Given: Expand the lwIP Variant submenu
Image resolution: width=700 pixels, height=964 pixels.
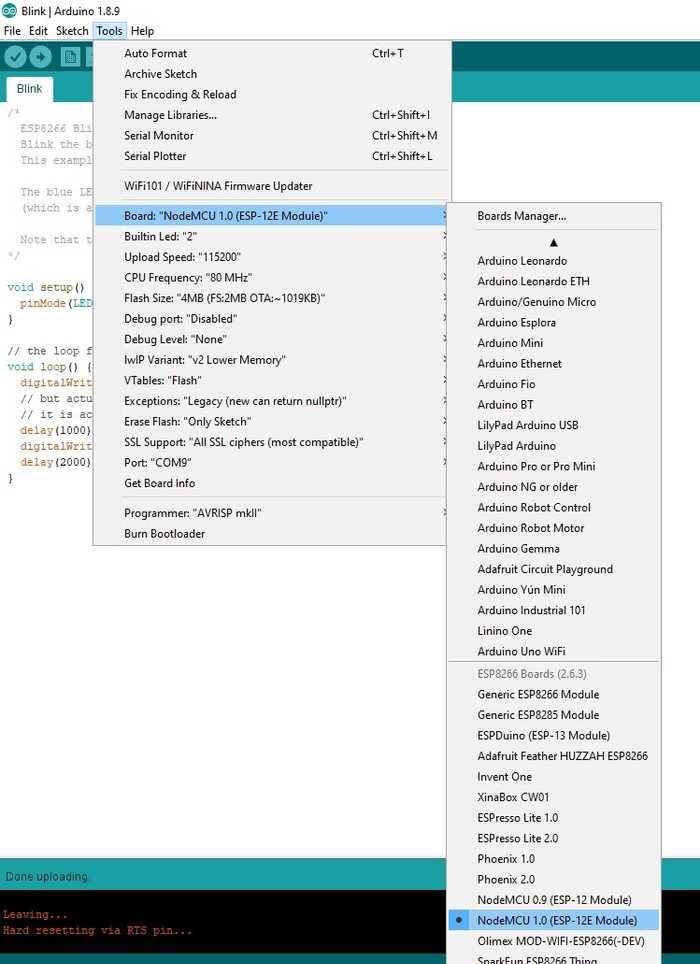Looking at the screenshot, I should click(272, 360).
